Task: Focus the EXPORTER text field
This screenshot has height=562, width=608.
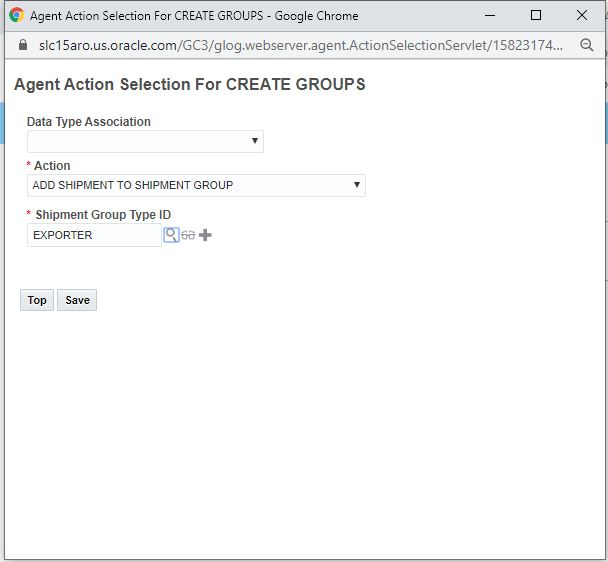Action: point(94,235)
